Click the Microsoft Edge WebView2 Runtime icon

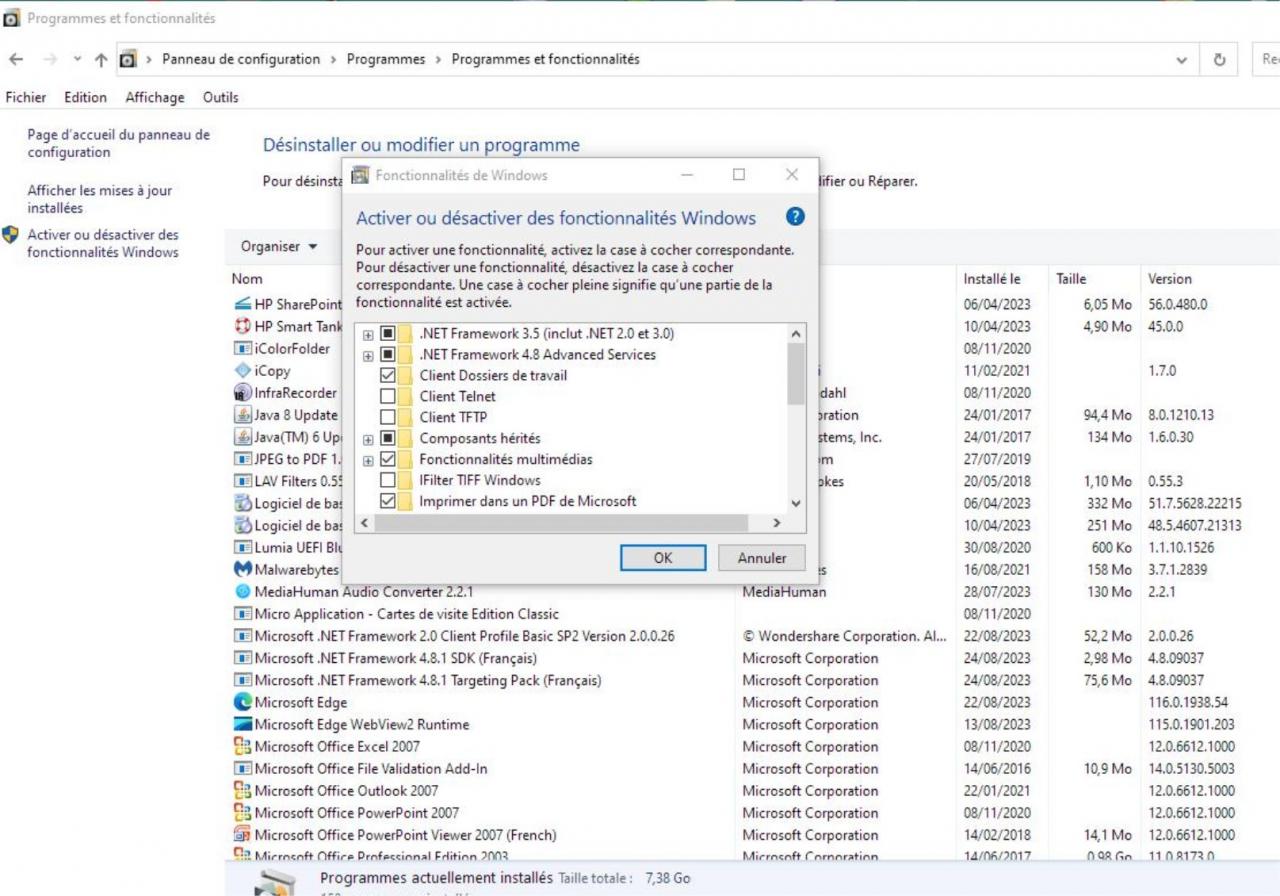click(242, 724)
